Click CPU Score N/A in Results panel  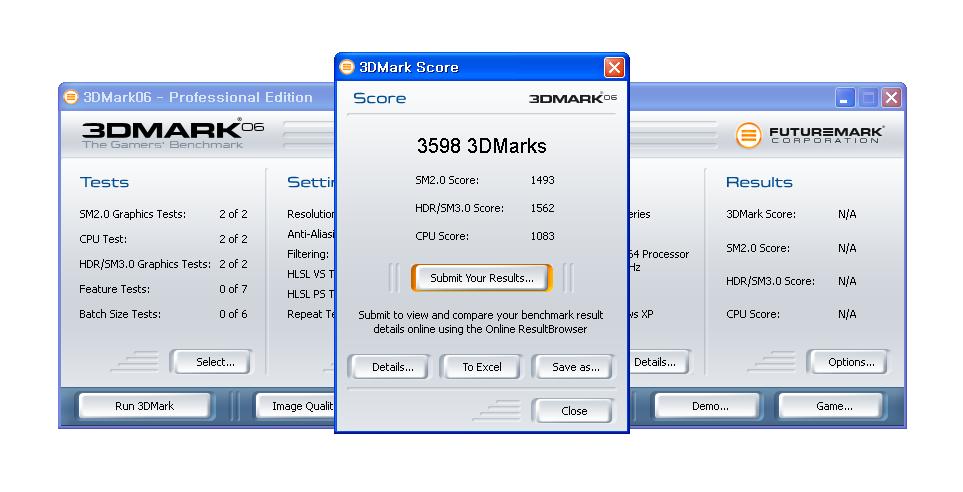point(791,314)
